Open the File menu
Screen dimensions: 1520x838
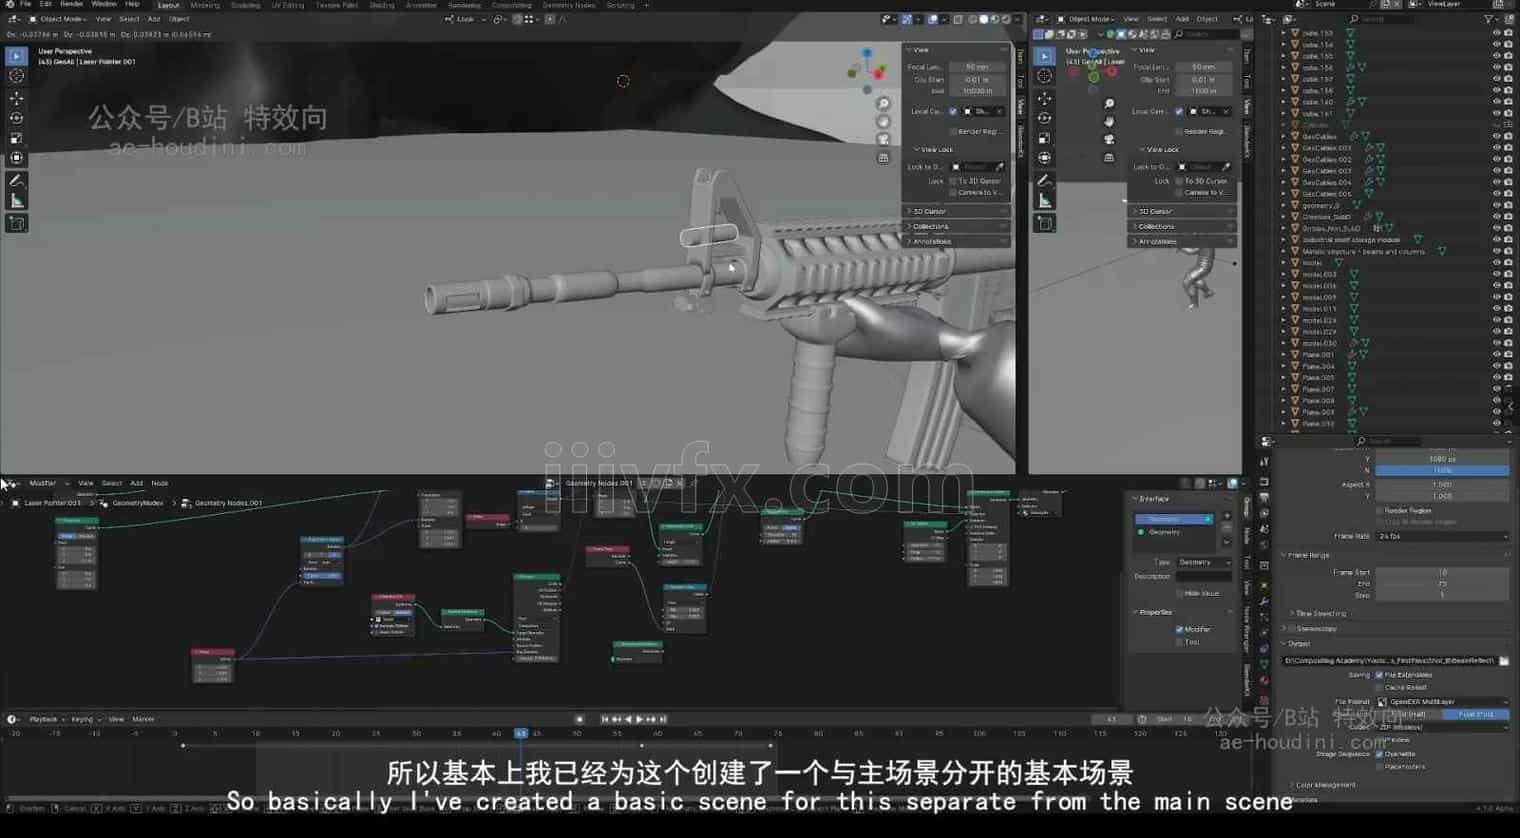pyautogui.click(x=25, y=5)
